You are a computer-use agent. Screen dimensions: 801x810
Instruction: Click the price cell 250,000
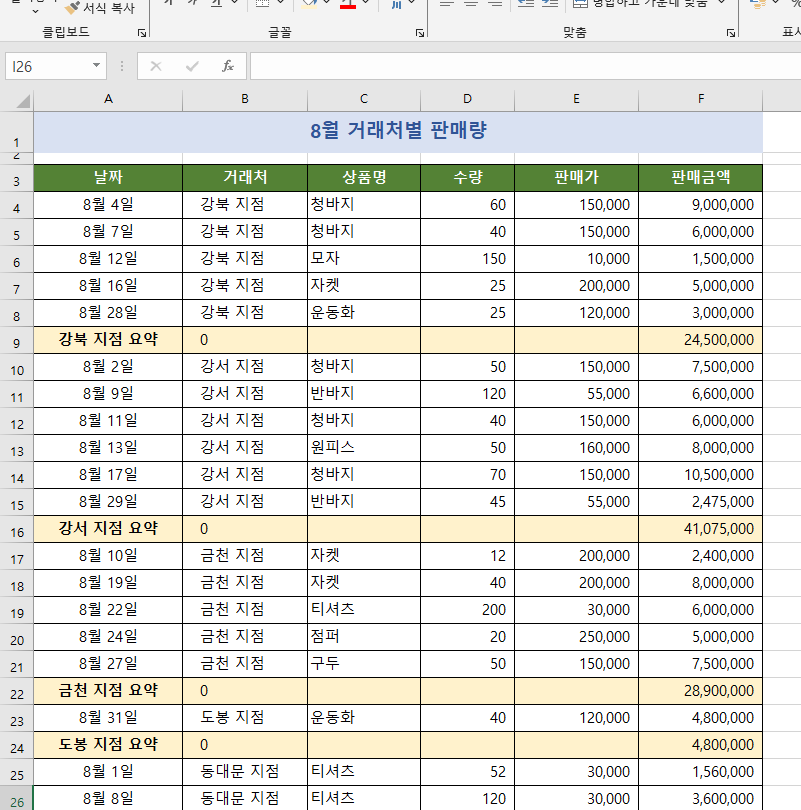click(576, 637)
